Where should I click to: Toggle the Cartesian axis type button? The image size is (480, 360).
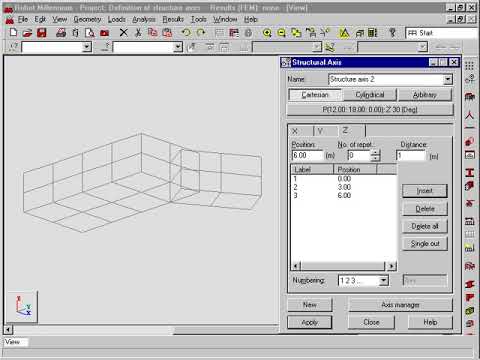315,95
